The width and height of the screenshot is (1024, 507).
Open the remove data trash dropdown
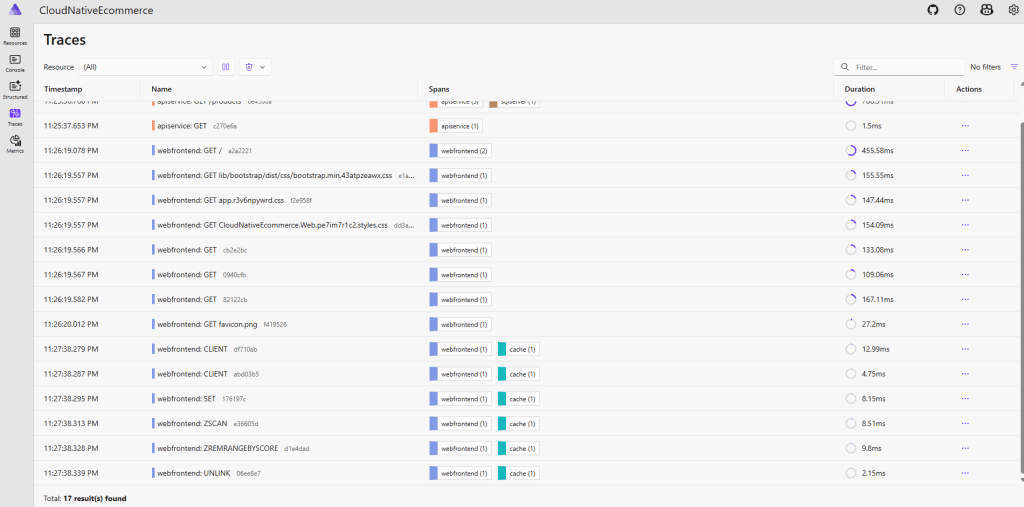[x=255, y=67]
